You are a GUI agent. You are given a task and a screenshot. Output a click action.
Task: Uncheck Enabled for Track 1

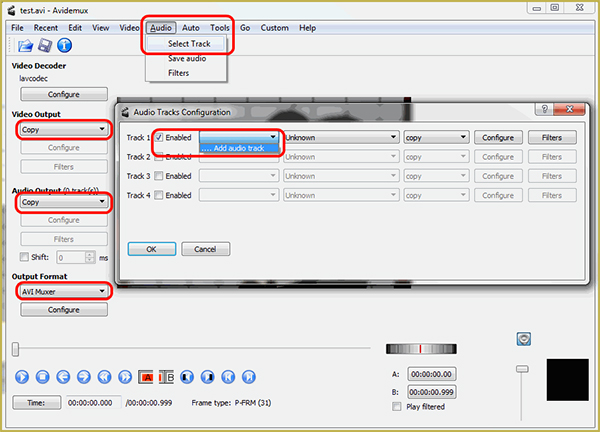[159, 137]
